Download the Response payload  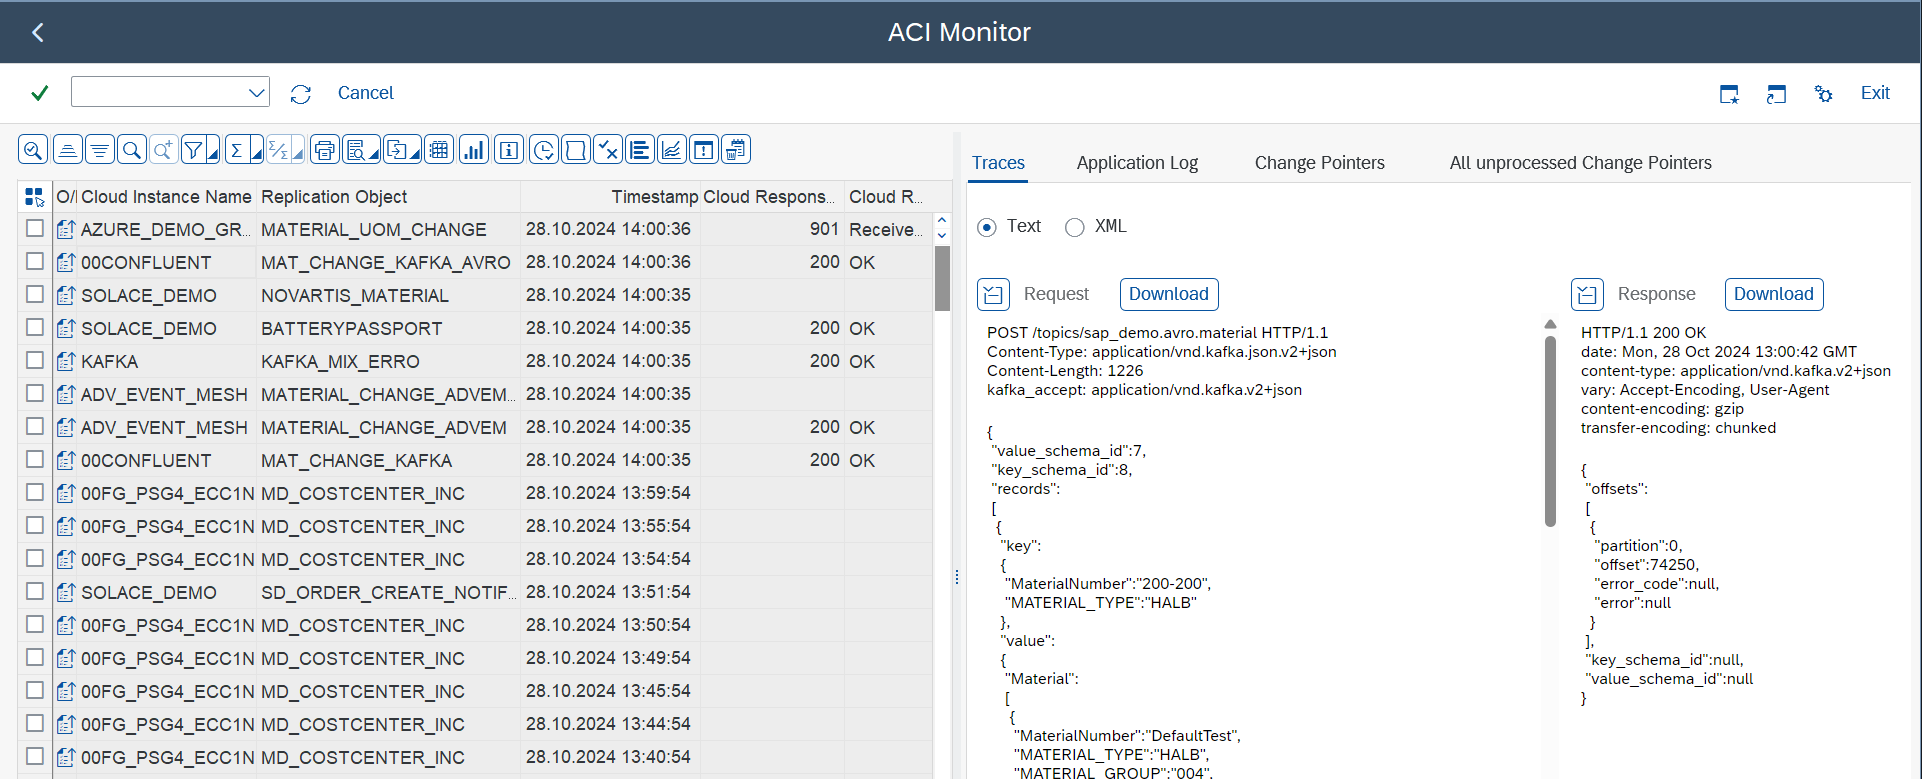click(x=1774, y=294)
